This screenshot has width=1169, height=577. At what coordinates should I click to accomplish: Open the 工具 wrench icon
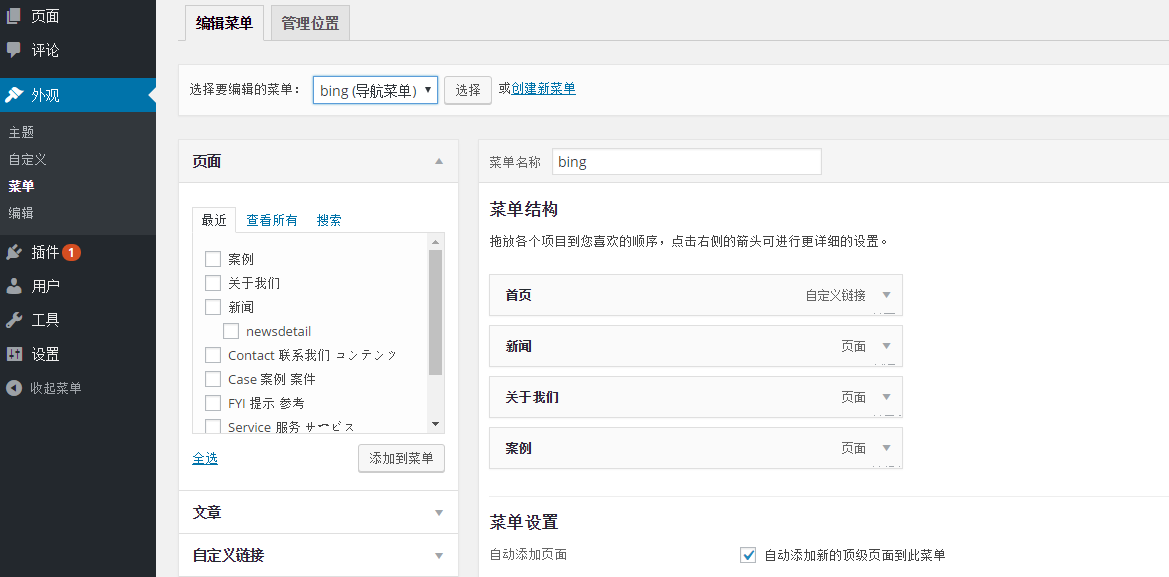tap(16, 319)
